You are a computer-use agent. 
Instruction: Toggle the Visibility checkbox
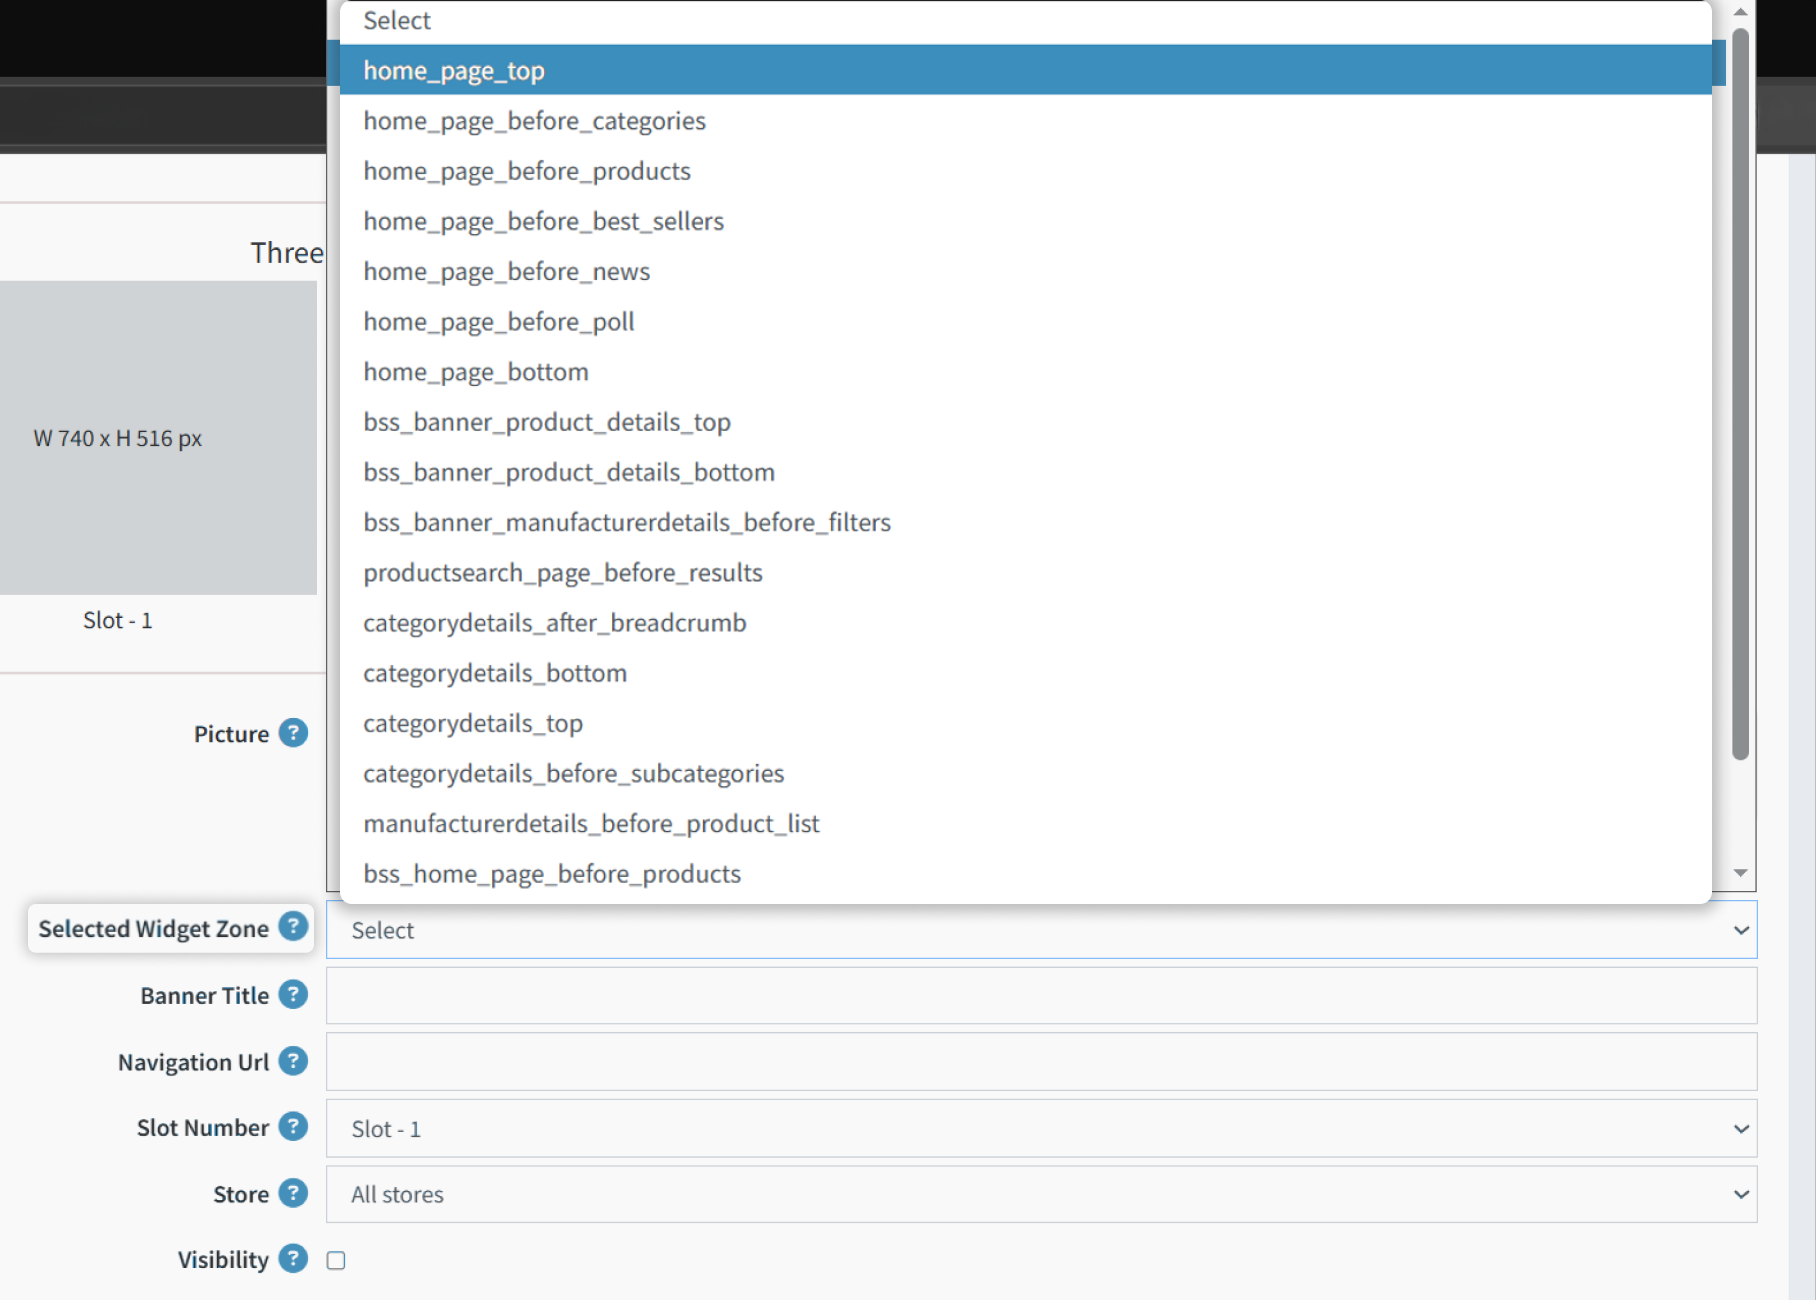tap(336, 1260)
